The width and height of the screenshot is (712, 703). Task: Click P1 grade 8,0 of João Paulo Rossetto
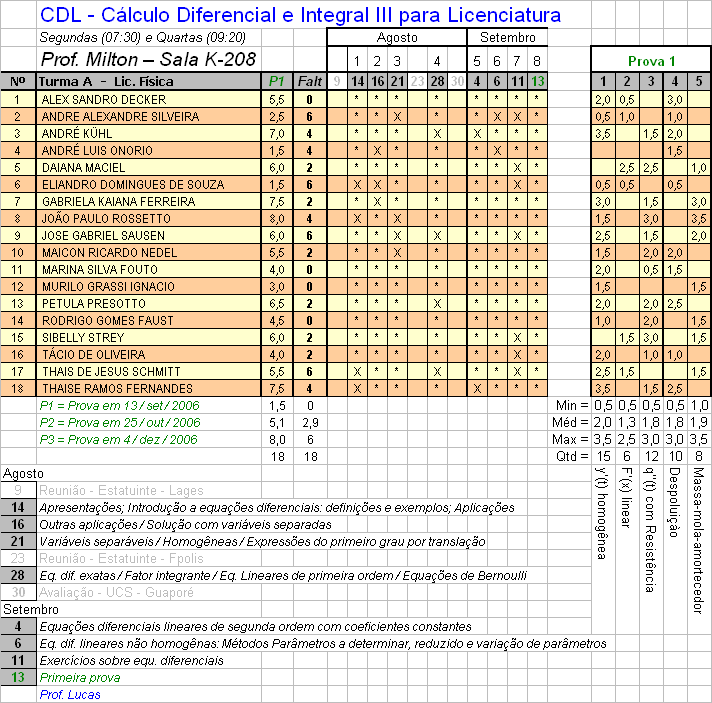tap(277, 219)
